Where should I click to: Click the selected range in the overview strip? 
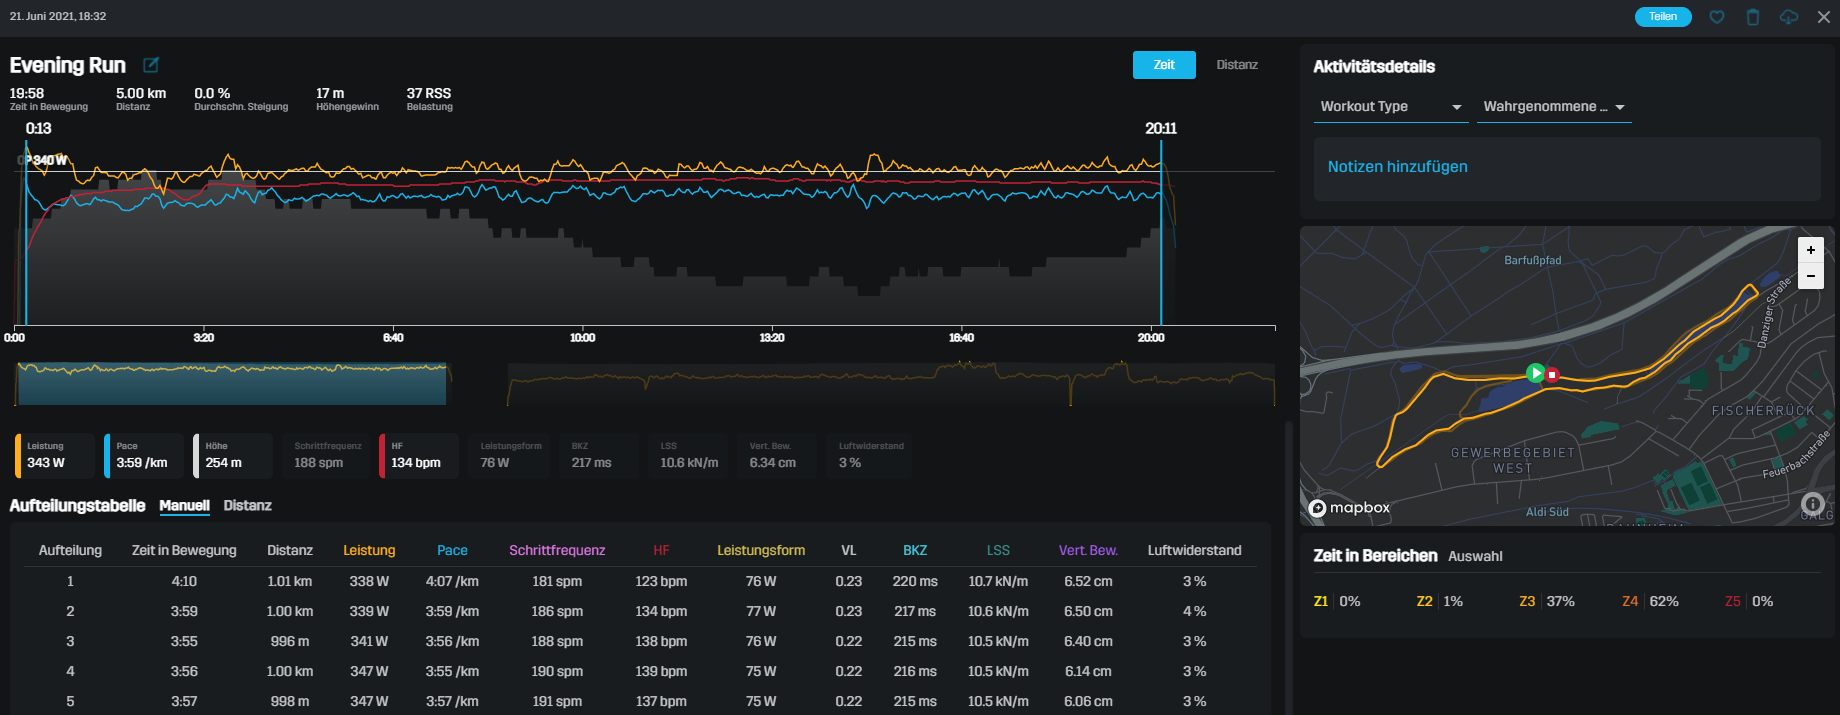coord(232,384)
